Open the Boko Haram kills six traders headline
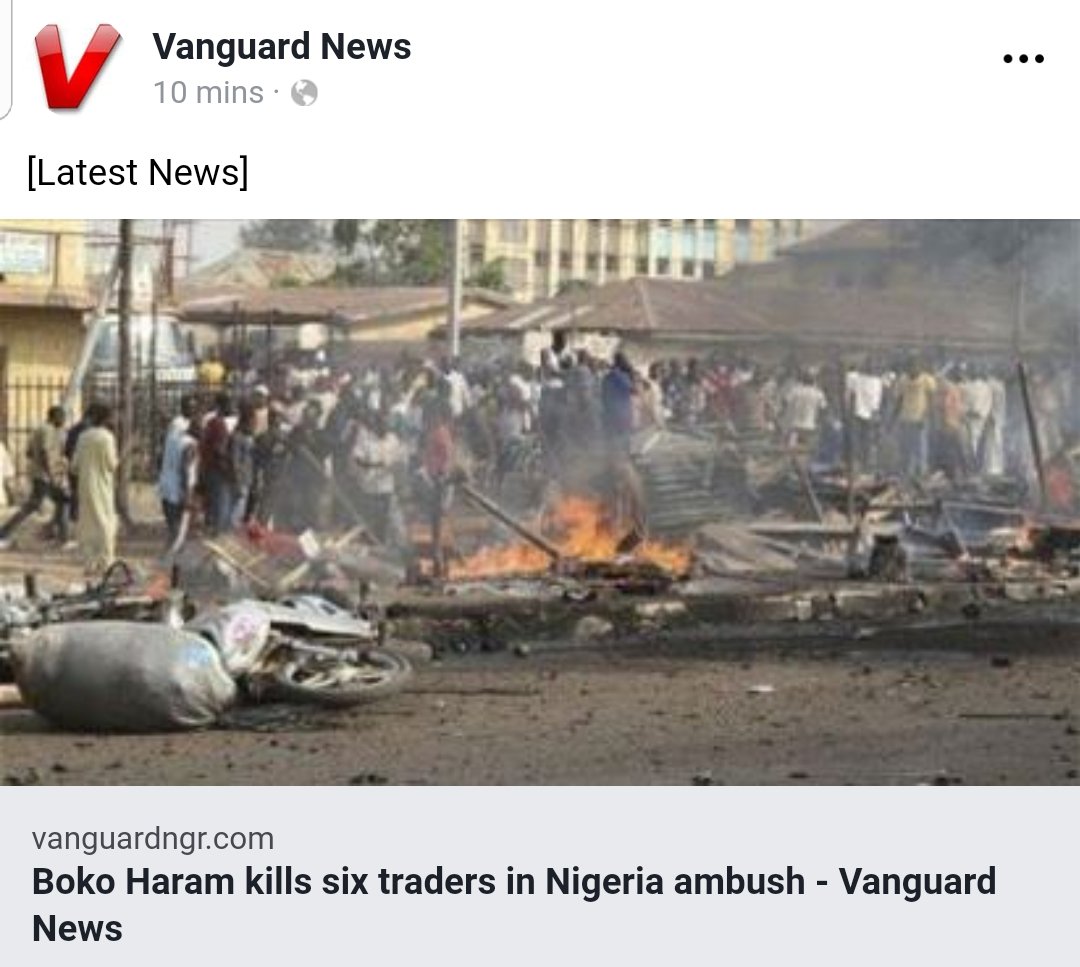The width and height of the screenshot is (1080, 967). click(x=513, y=904)
